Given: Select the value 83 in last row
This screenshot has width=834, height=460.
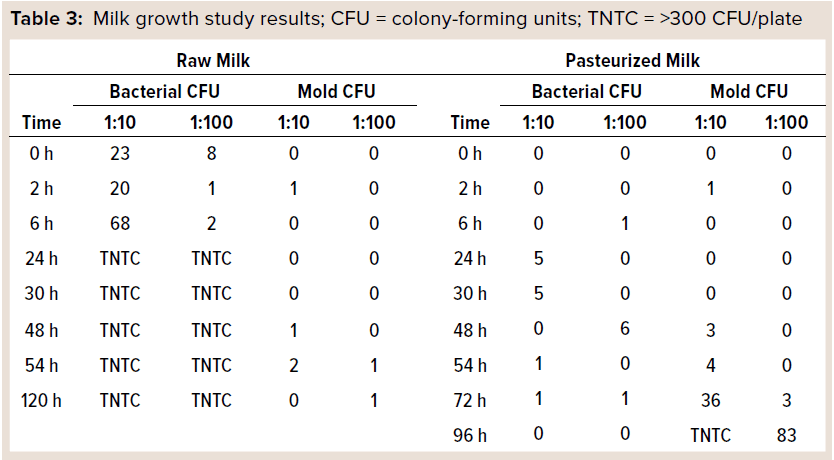Looking at the screenshot, I should [x=788, y=435].
